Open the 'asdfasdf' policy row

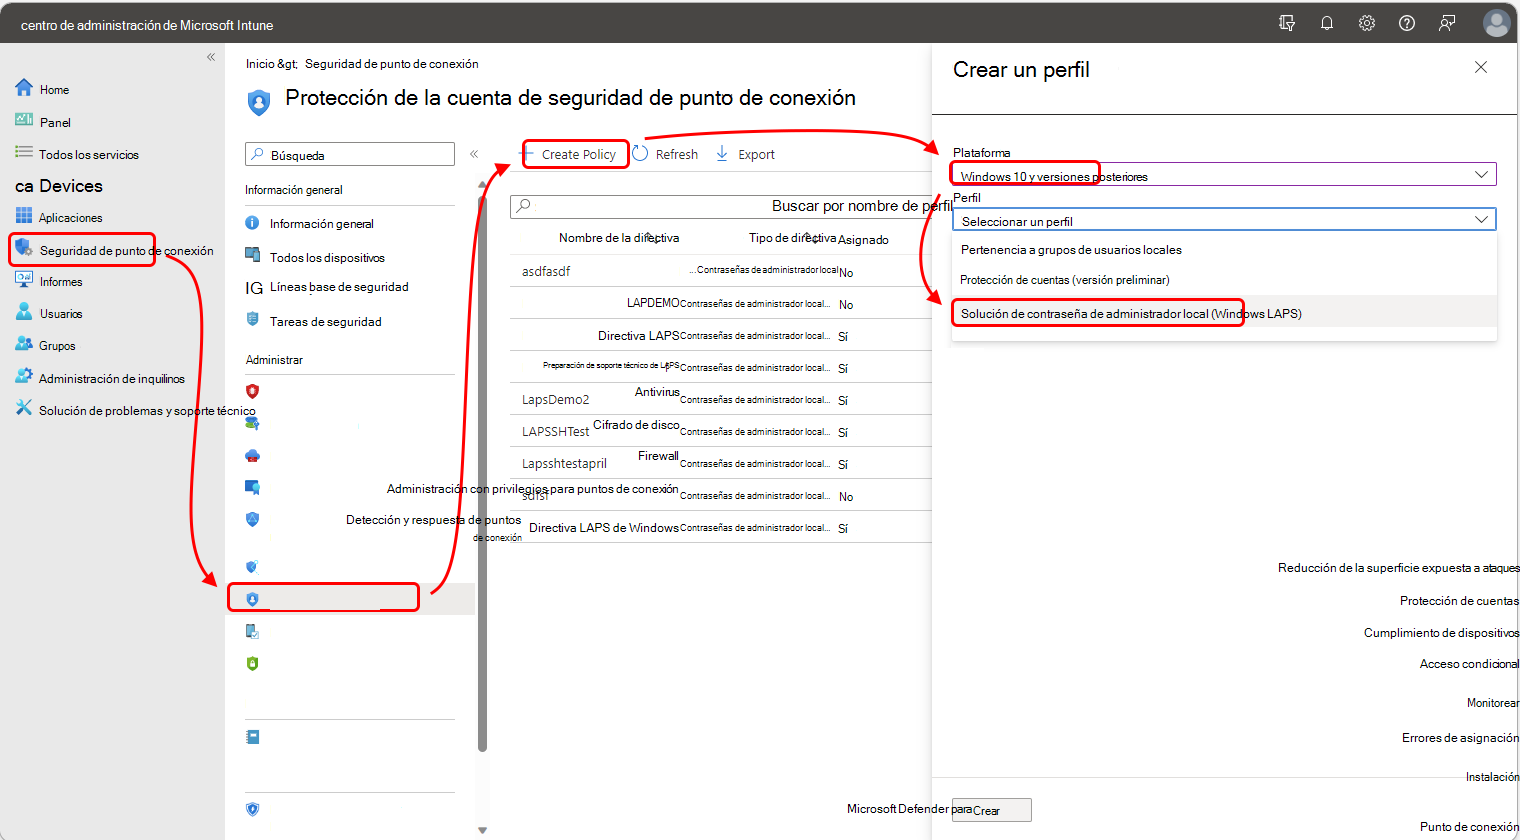point(546,271)
